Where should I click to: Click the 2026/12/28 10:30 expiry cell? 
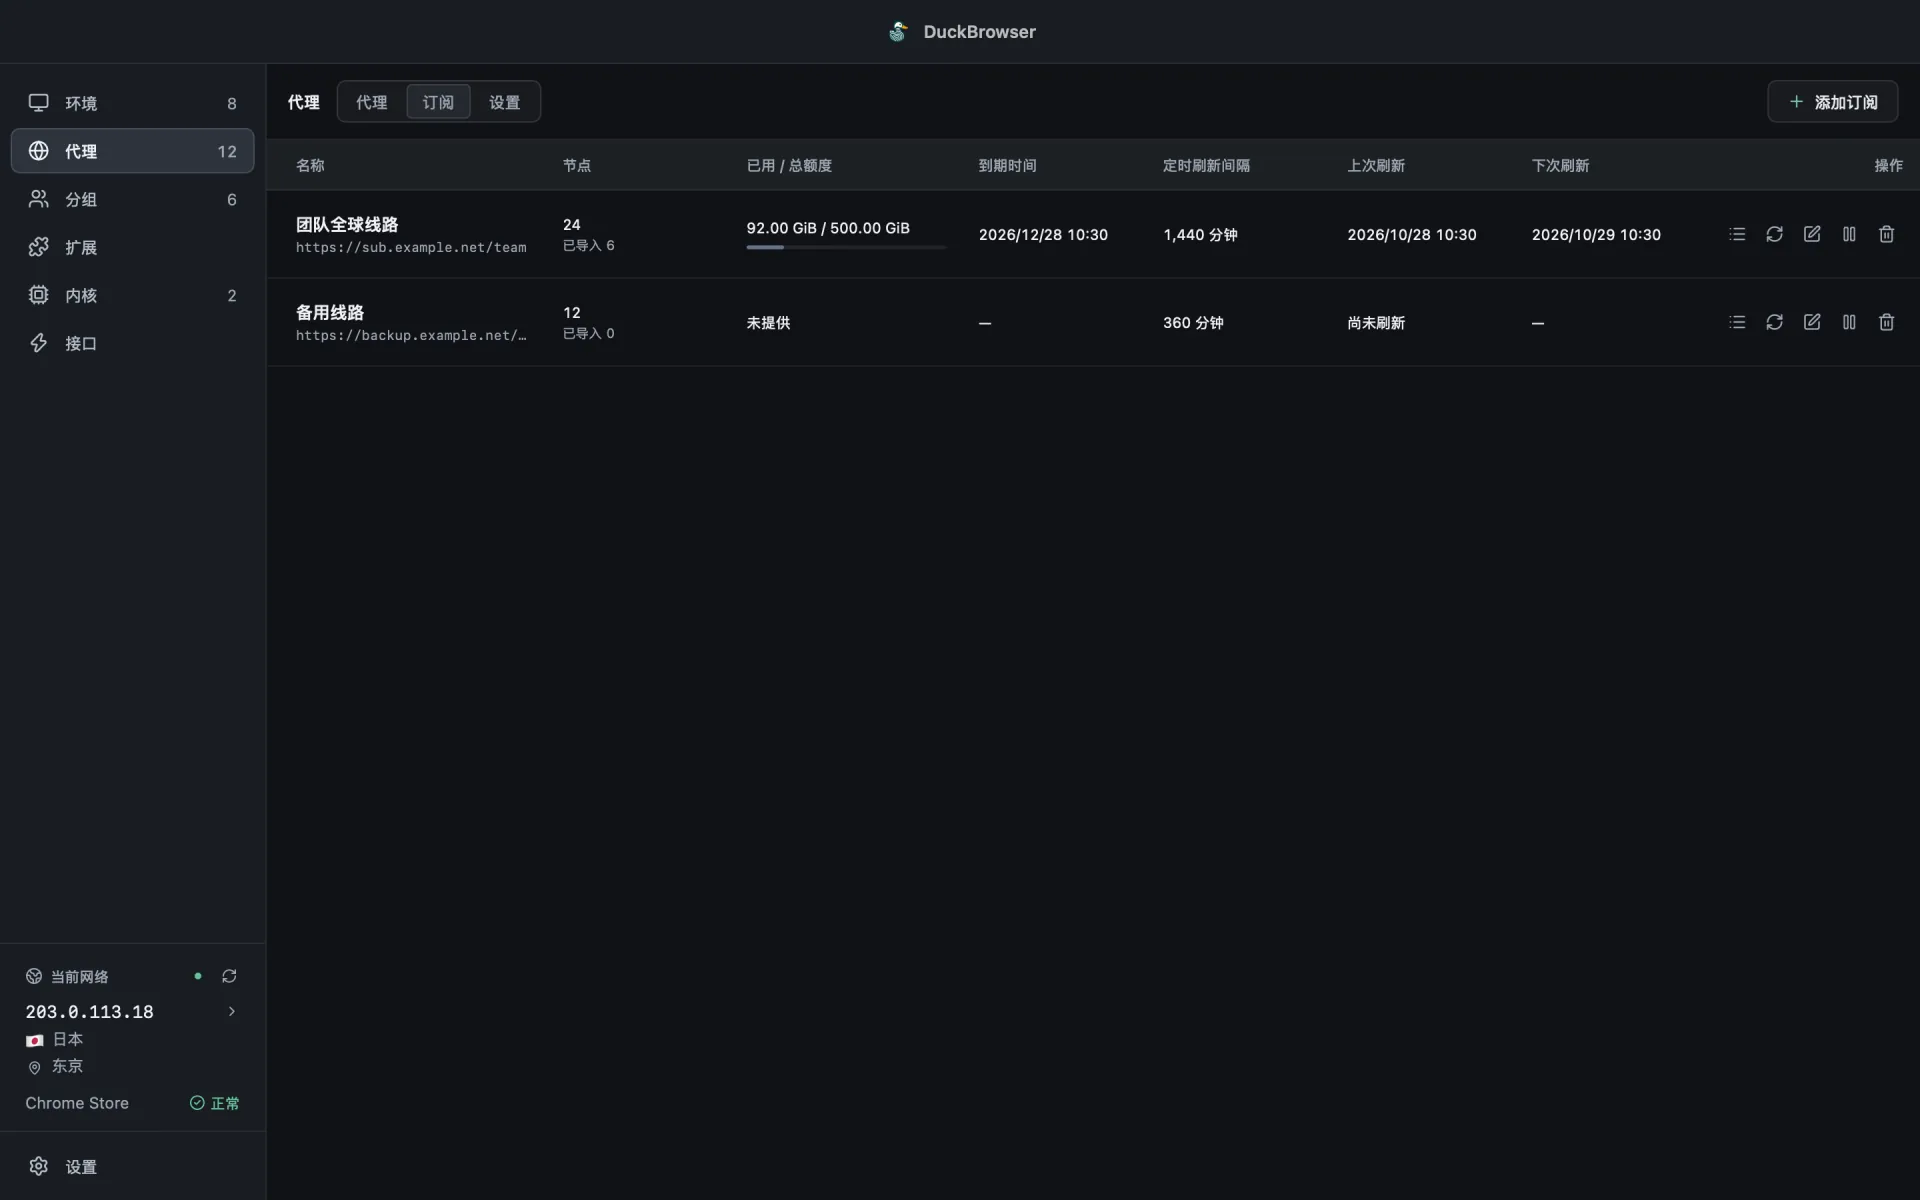(1043, 234)
